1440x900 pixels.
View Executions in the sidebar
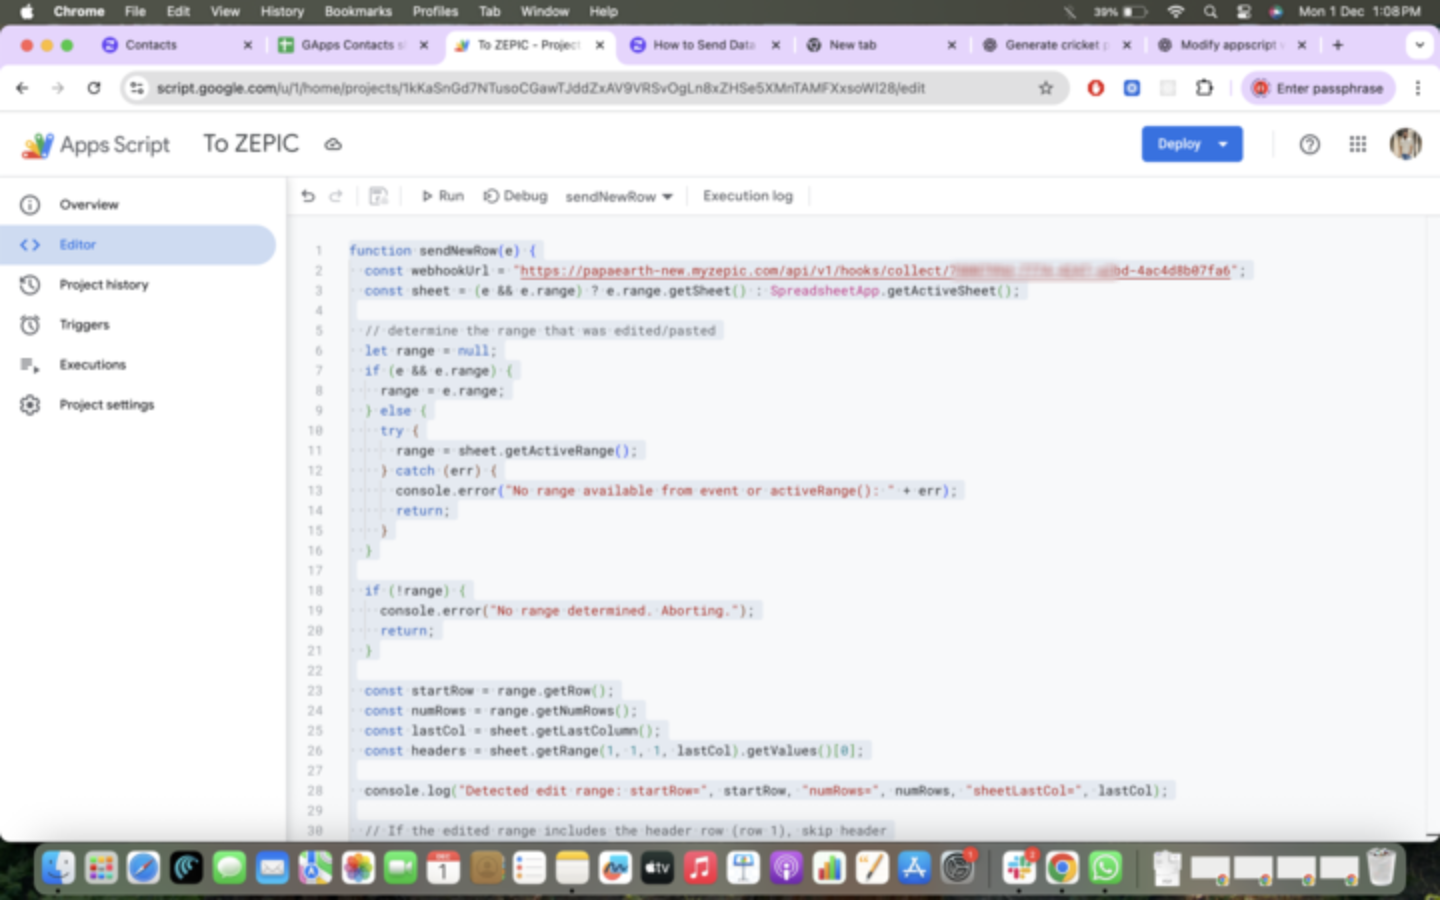coord(92,365)
